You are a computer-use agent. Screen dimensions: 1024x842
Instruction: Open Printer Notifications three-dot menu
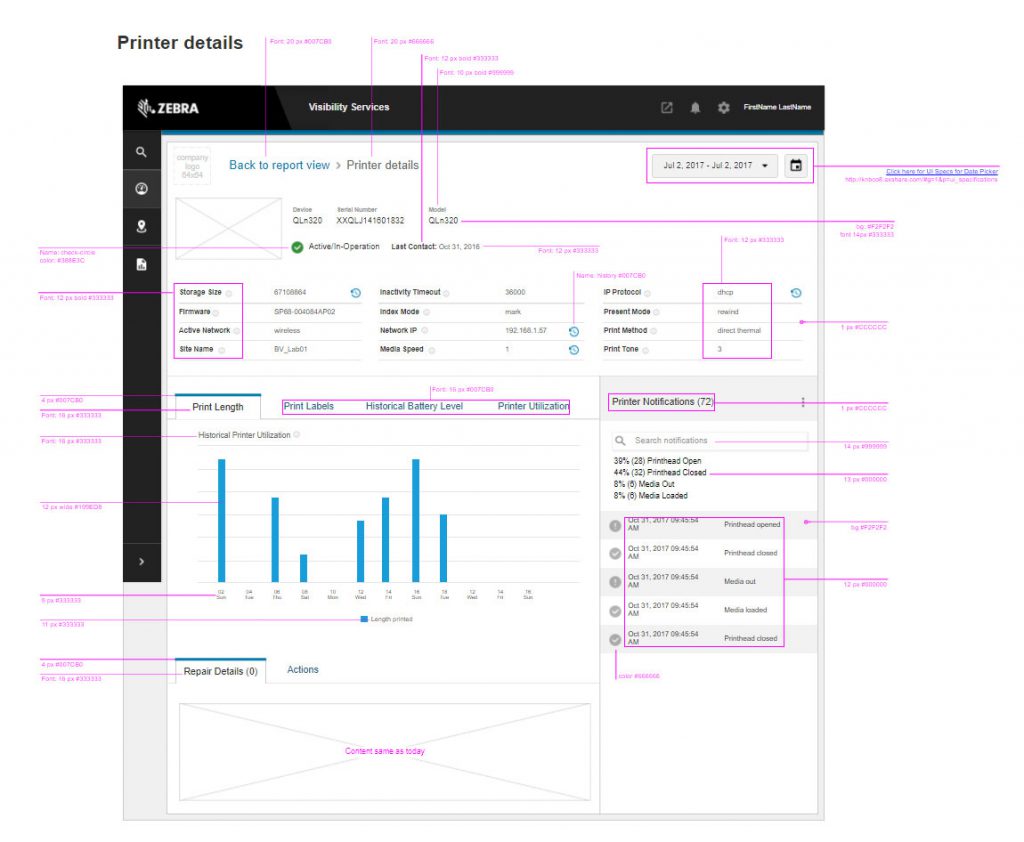[802, 403]
